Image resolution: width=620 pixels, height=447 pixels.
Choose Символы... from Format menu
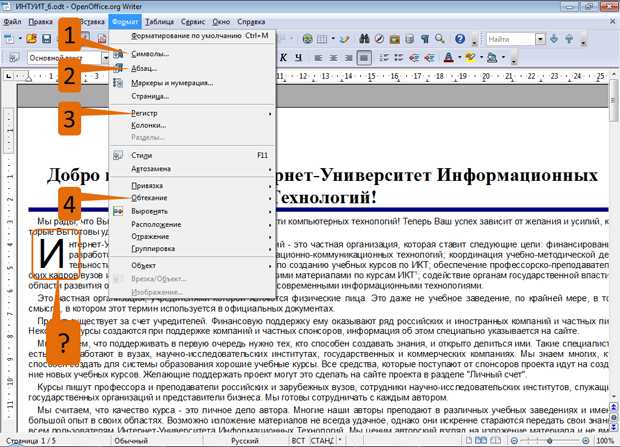tap(192, 54)
